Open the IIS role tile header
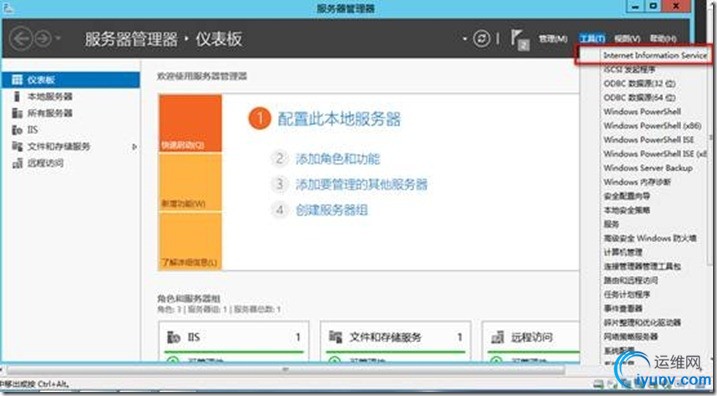This screenshot has height=396, width=717. (x=234, y=337)
